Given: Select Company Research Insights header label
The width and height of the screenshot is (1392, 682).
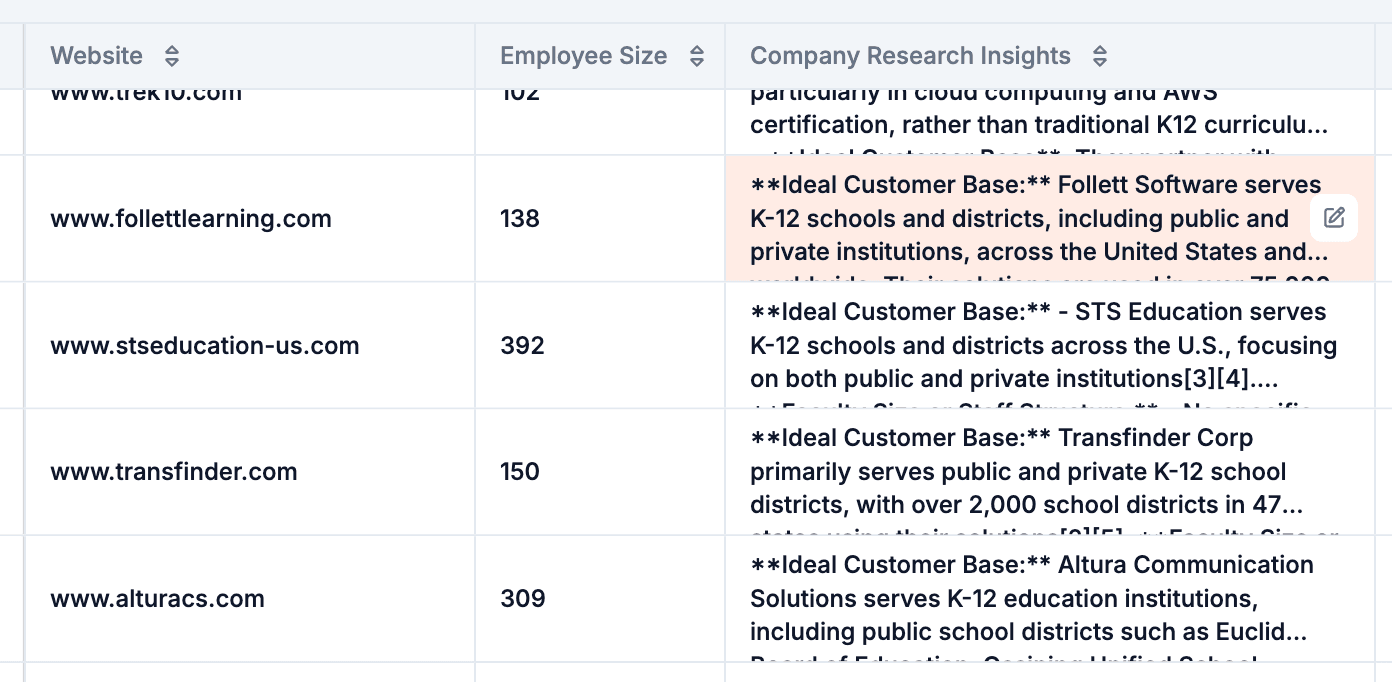Looking at the screenshot, I should (911, 56).
